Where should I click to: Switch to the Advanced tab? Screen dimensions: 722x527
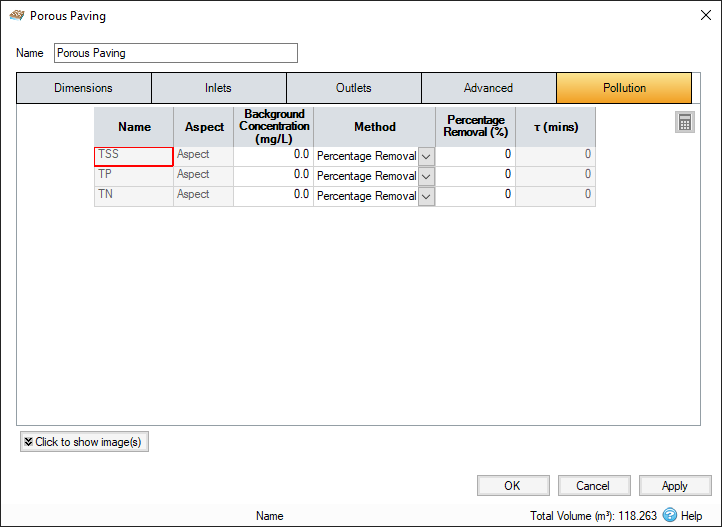click(489, 88)
